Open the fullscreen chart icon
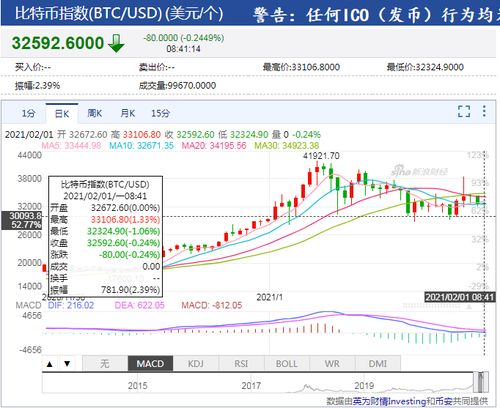Screen dimensions: 500x408 coord(464,112)
